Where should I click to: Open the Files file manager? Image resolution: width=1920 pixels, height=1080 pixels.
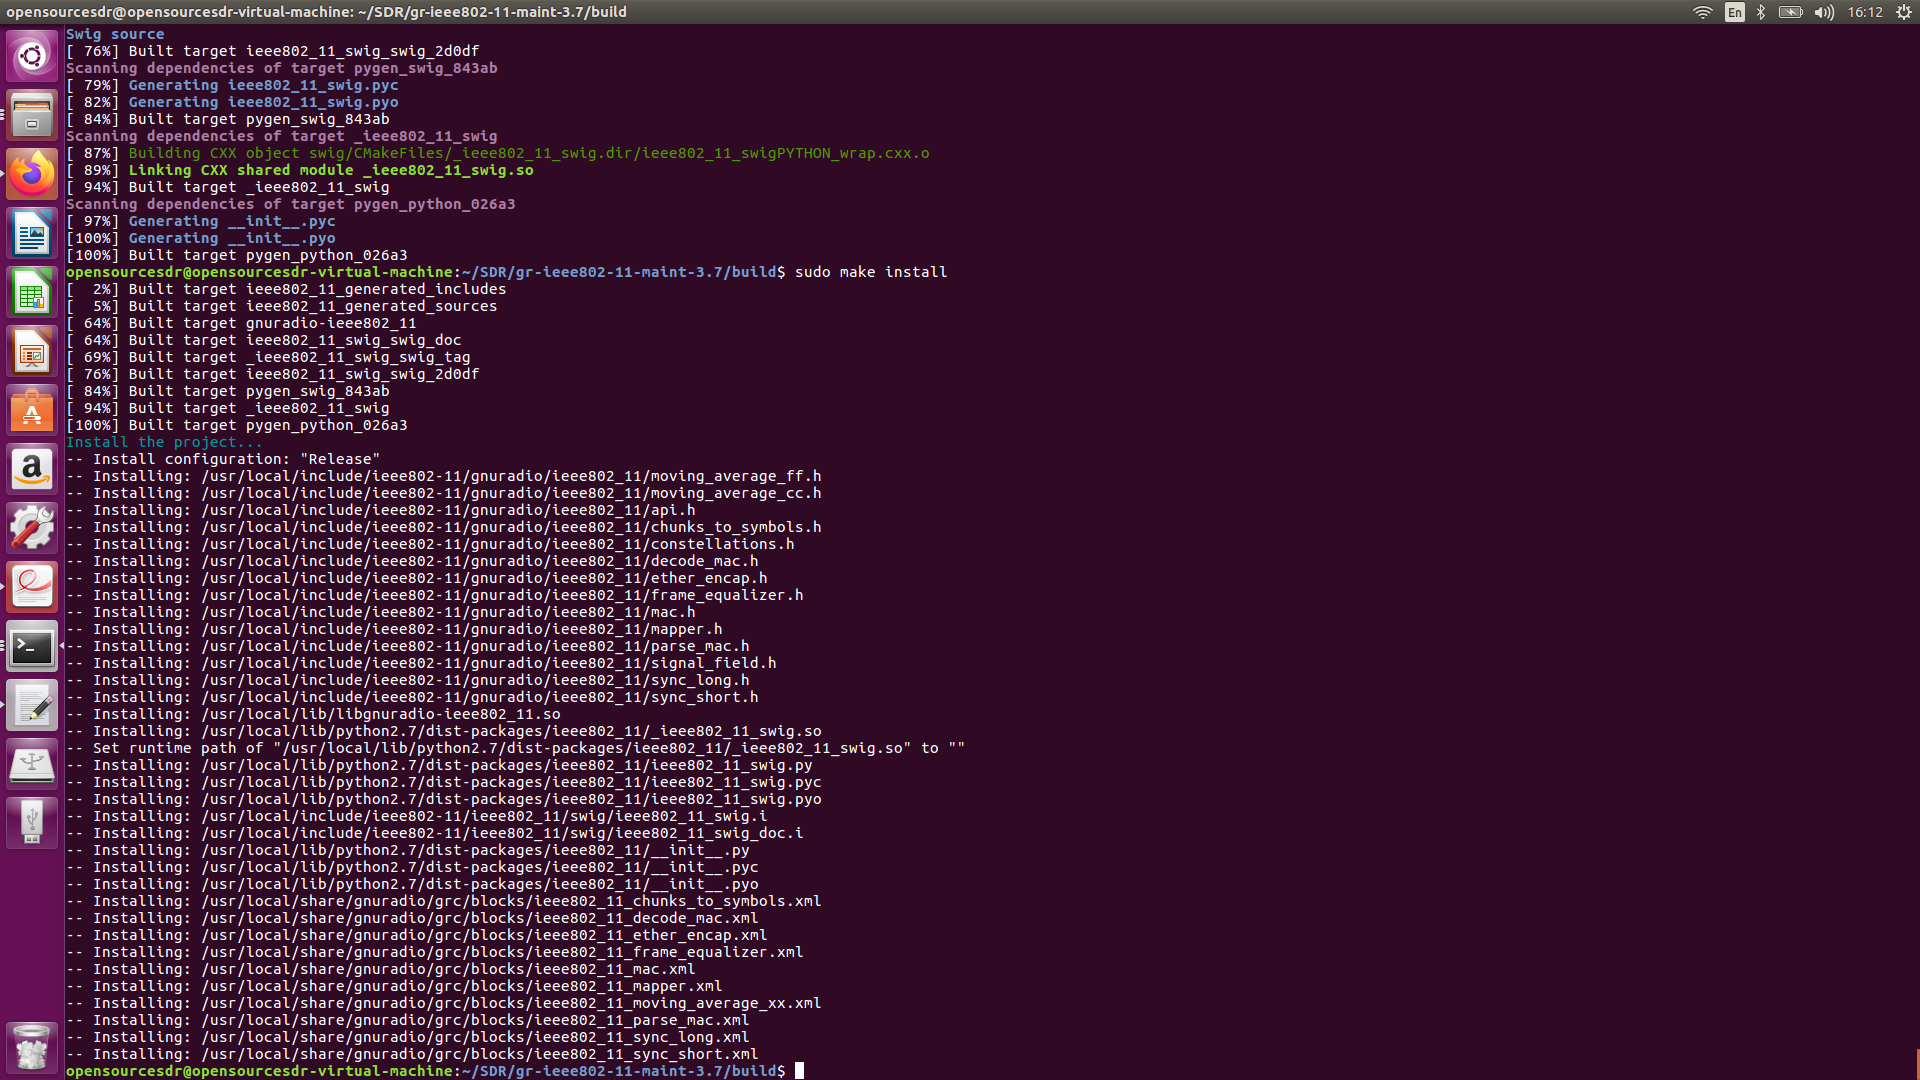(32, 115)
